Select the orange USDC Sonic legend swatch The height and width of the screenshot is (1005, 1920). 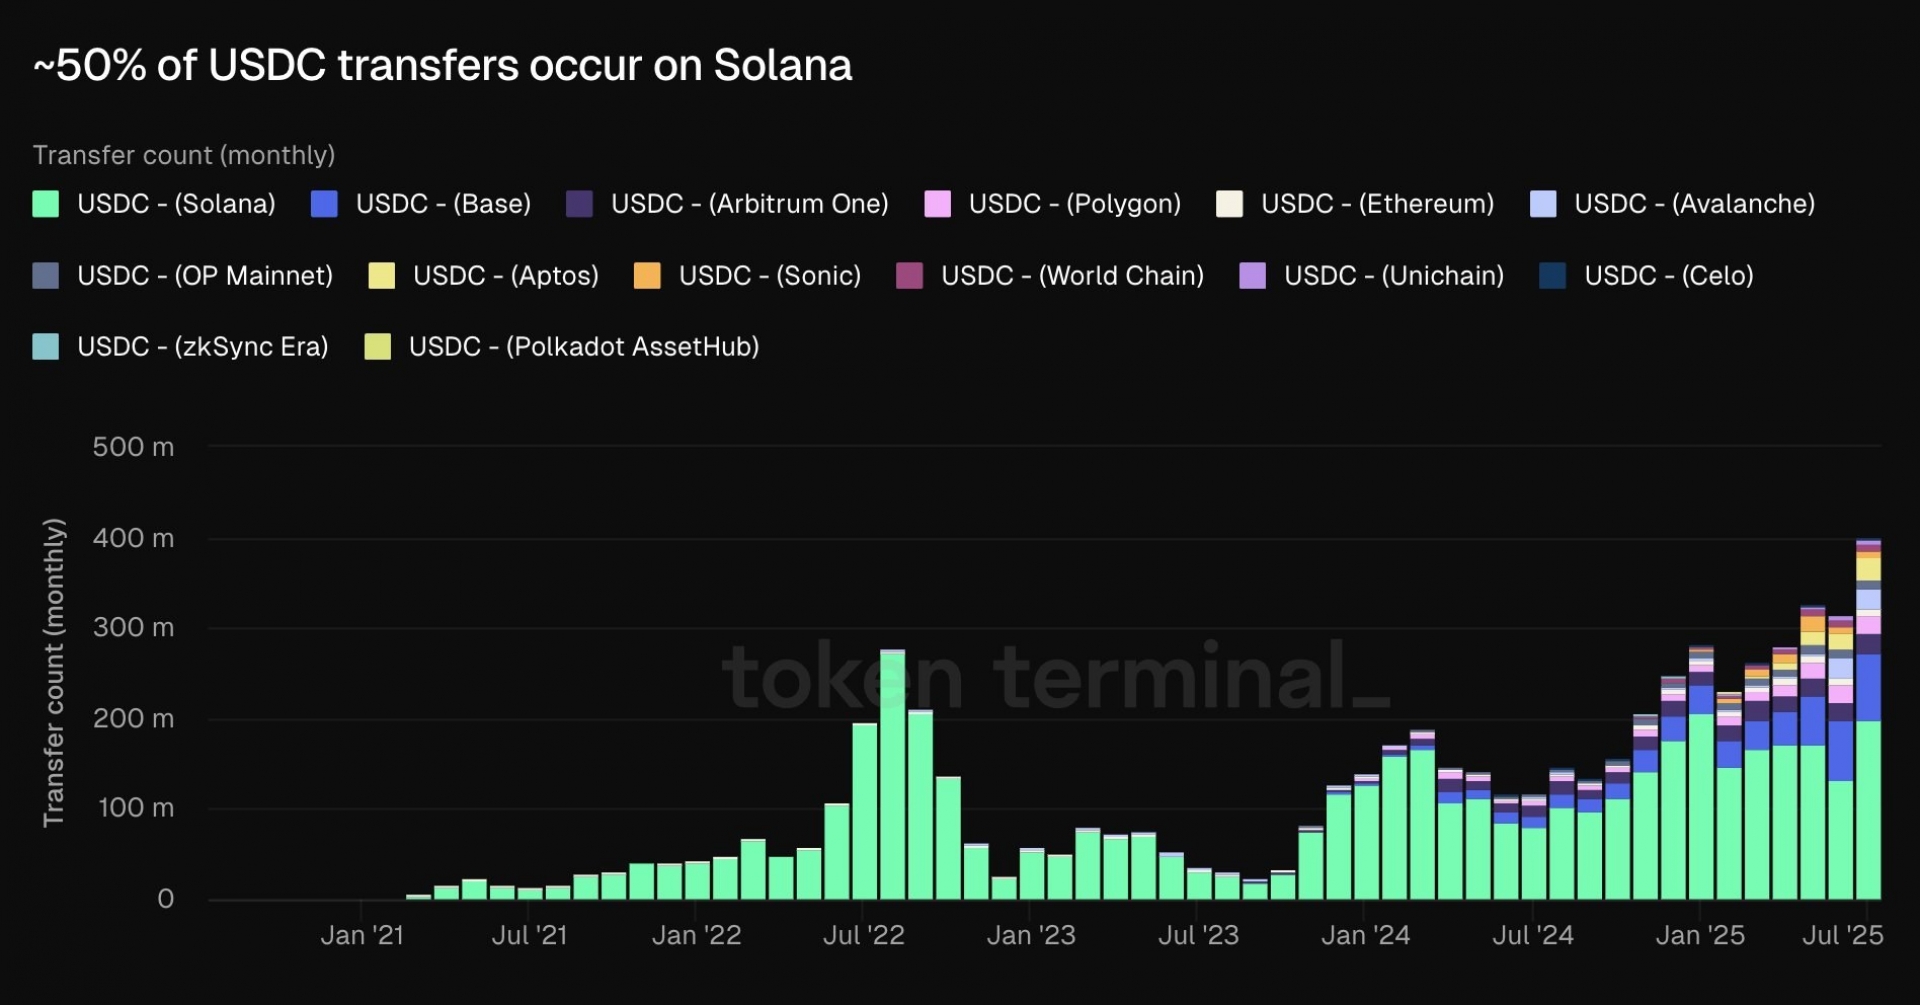point(647,276)
